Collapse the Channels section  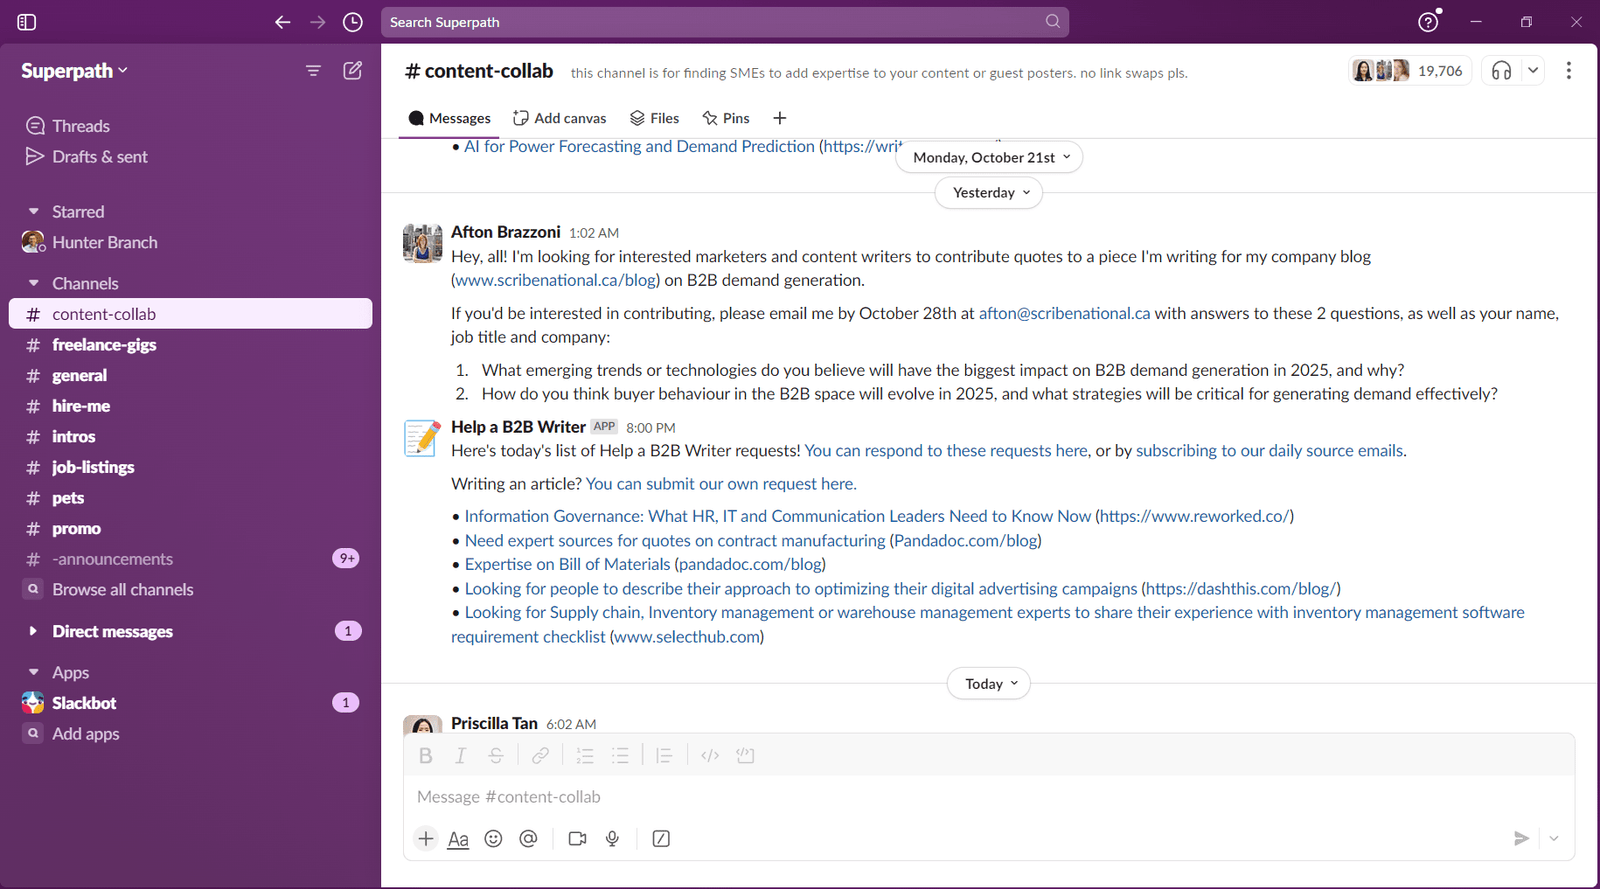(33, 284)
